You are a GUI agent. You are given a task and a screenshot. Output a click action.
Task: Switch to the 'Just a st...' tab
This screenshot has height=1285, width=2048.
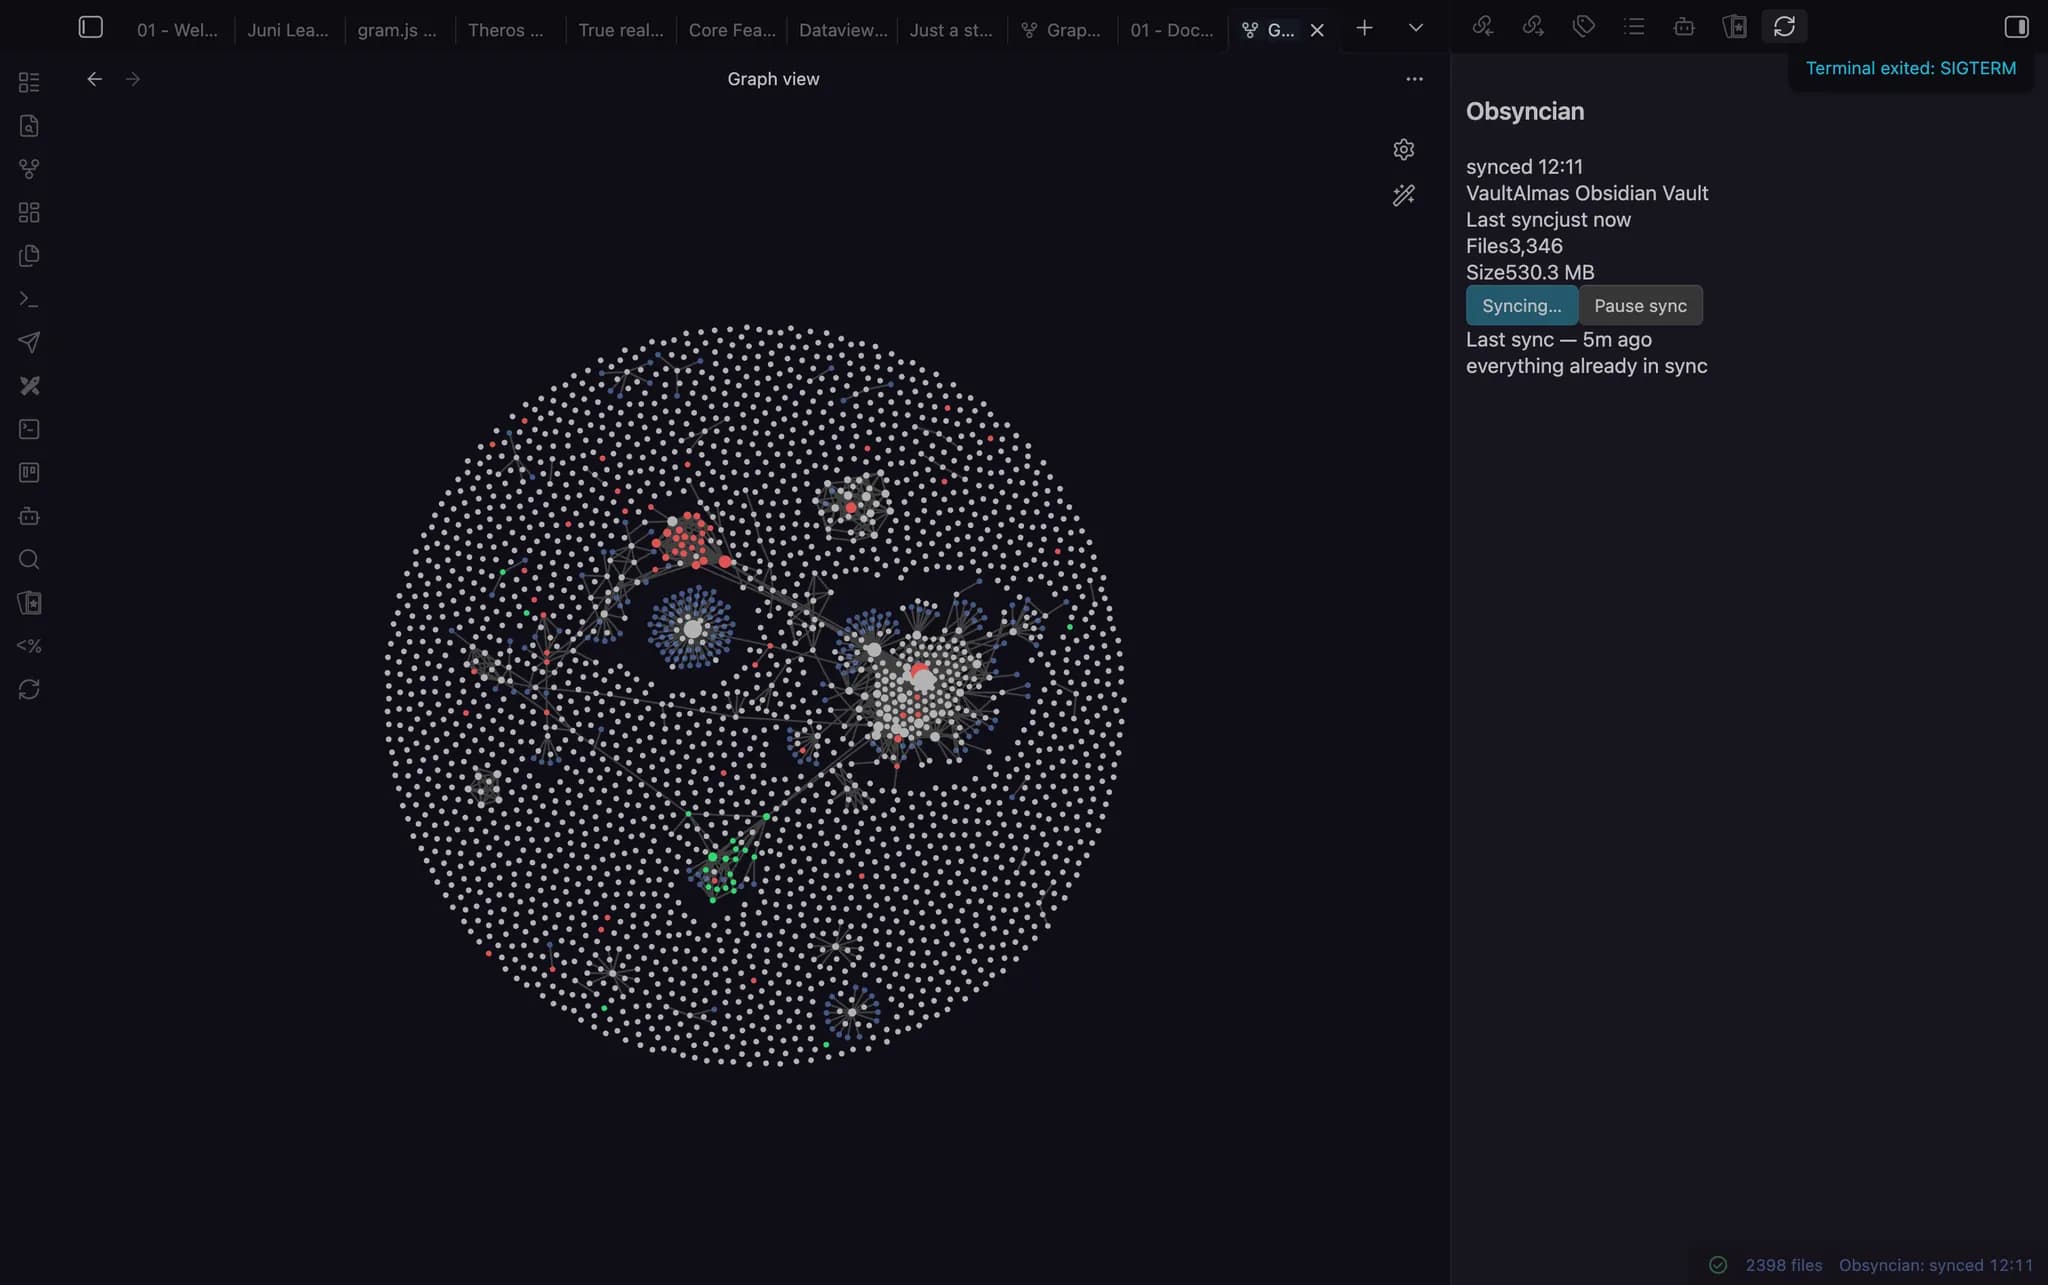(x=951, y=30)
